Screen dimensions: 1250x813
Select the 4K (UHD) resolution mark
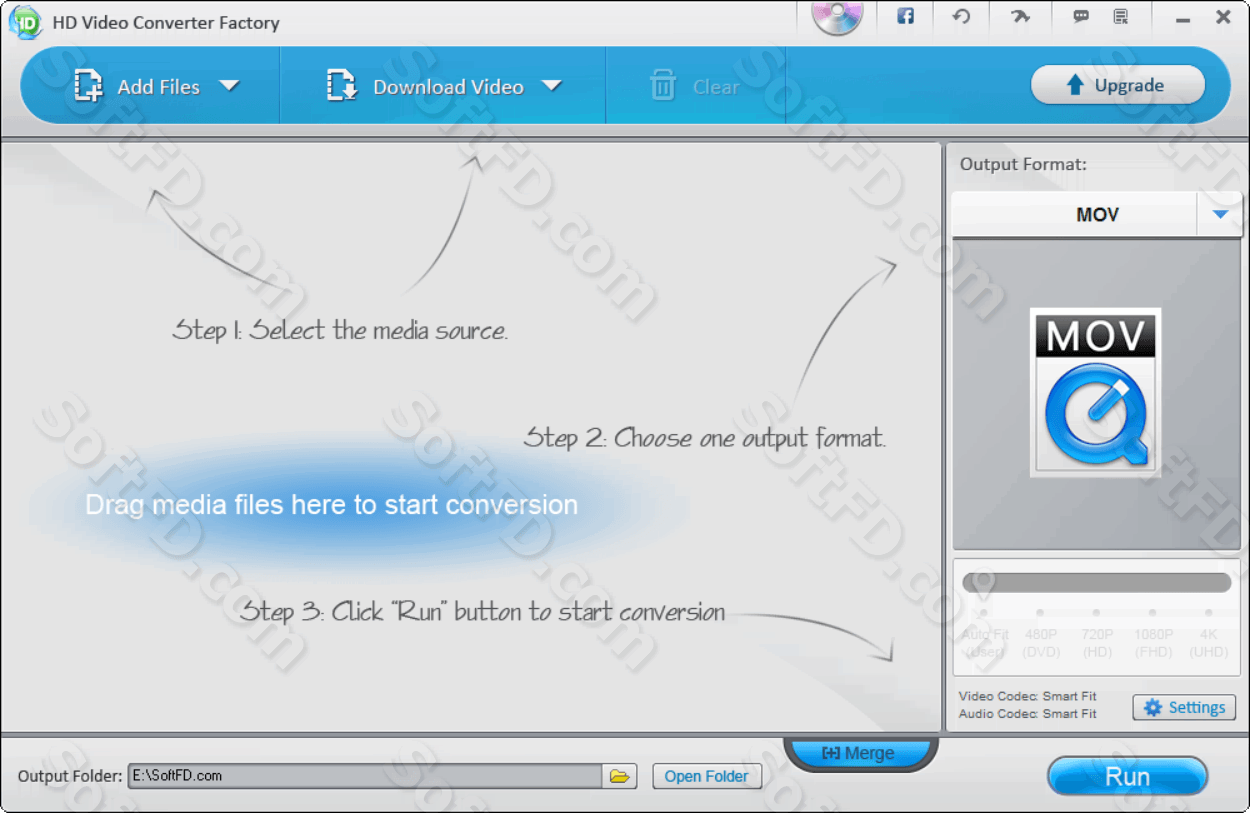click(1209, 635)
